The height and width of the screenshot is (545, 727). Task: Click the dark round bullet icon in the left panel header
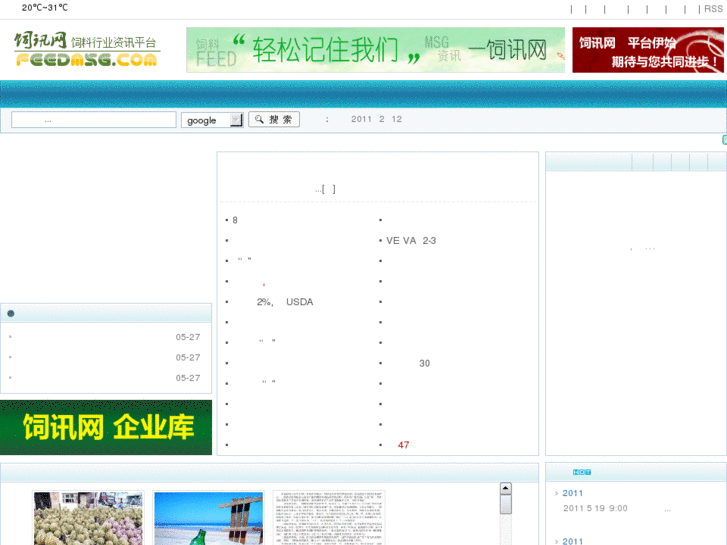point(11,314)
